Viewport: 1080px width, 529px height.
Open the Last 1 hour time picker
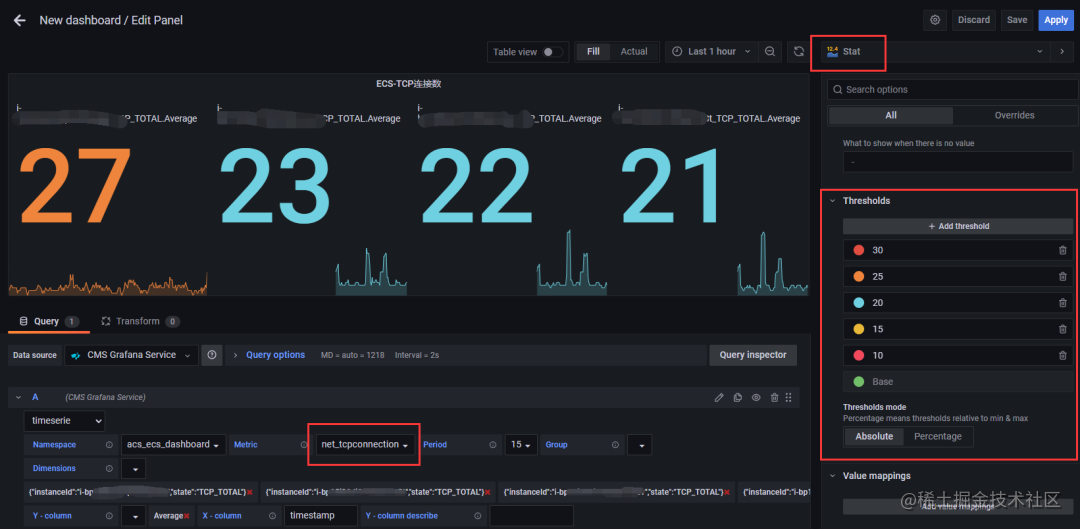[712, 52]
